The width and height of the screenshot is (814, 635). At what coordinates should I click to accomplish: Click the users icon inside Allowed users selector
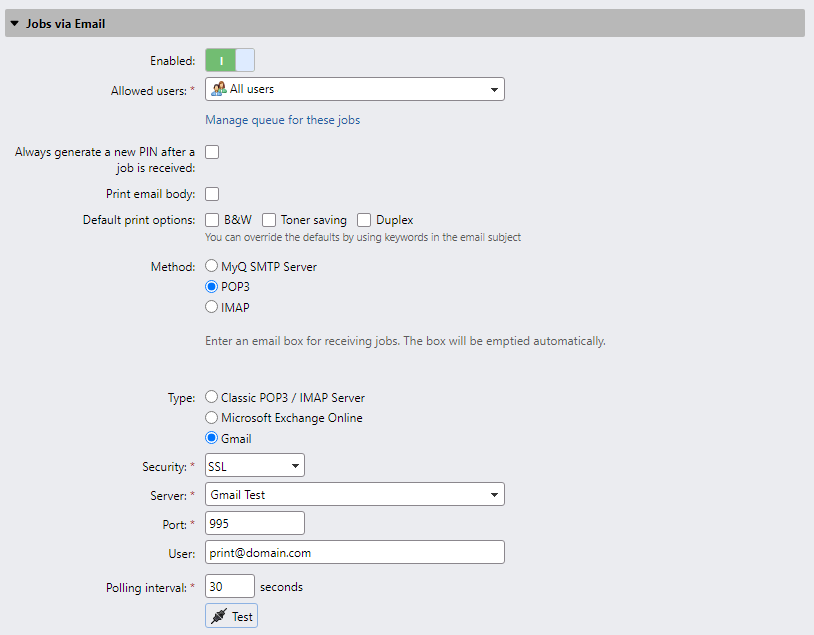[217, 89]
